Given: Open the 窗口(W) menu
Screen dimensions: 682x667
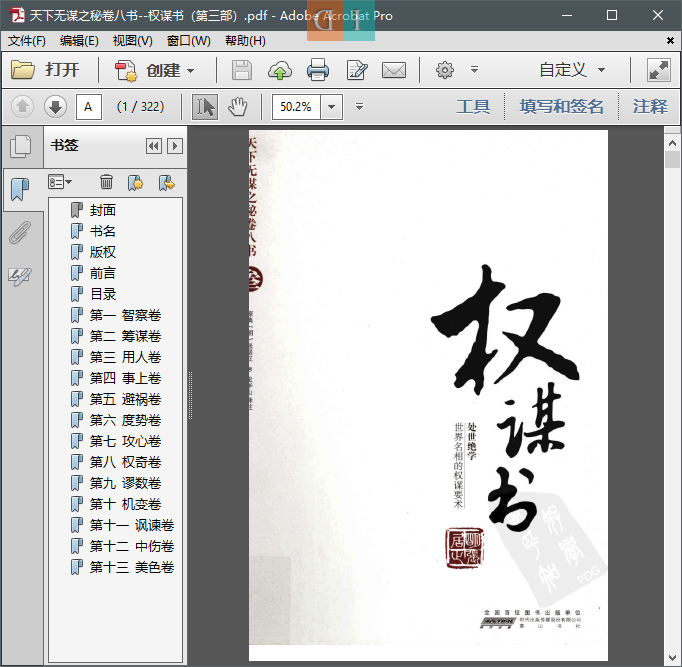Looking at the screenshot, I should 189,41.
